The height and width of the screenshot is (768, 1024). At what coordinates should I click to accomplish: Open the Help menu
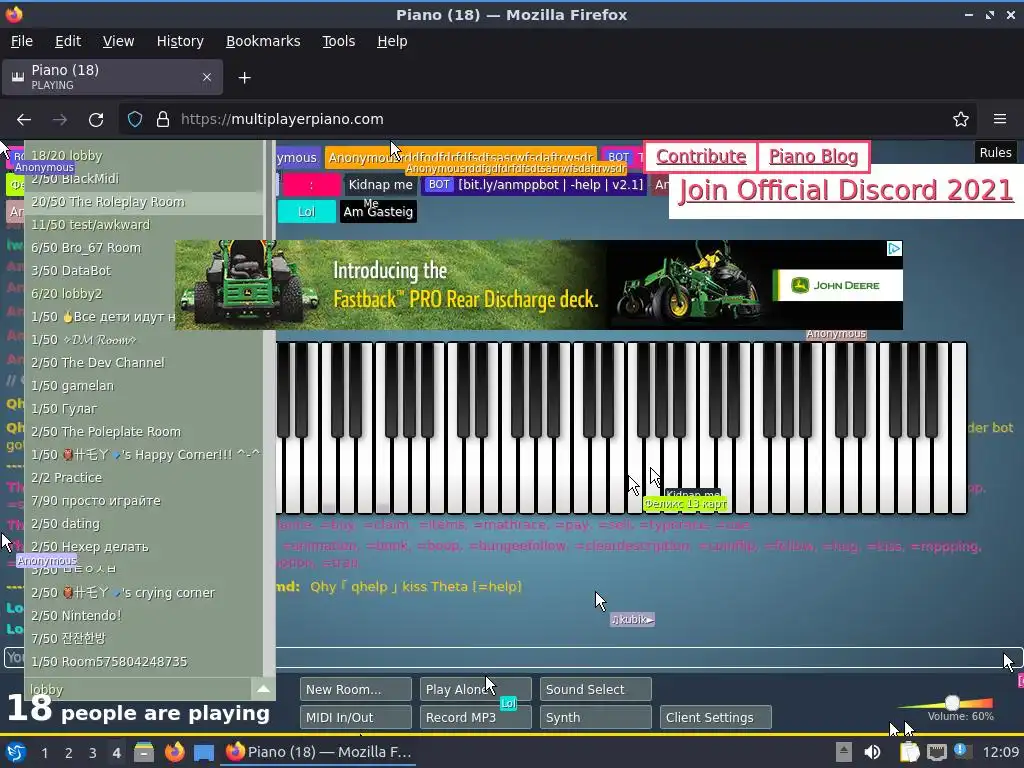[392, 41]
